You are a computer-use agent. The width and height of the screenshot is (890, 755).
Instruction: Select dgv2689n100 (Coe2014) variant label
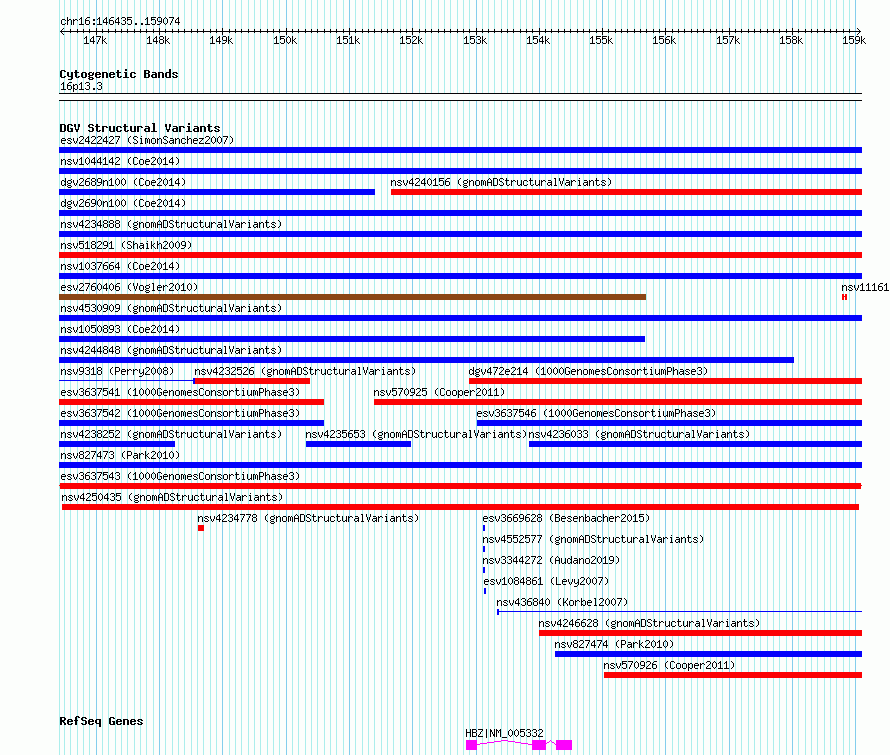click(123, 182)
